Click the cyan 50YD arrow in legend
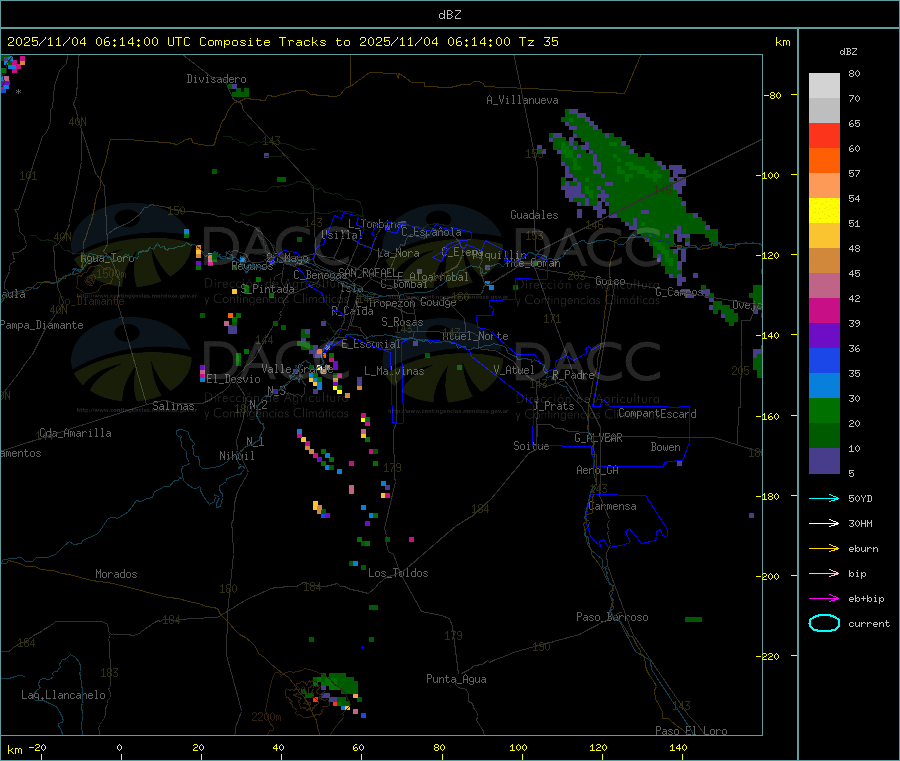The height and width of the screenshot is (761, 900). pos(824,498)
